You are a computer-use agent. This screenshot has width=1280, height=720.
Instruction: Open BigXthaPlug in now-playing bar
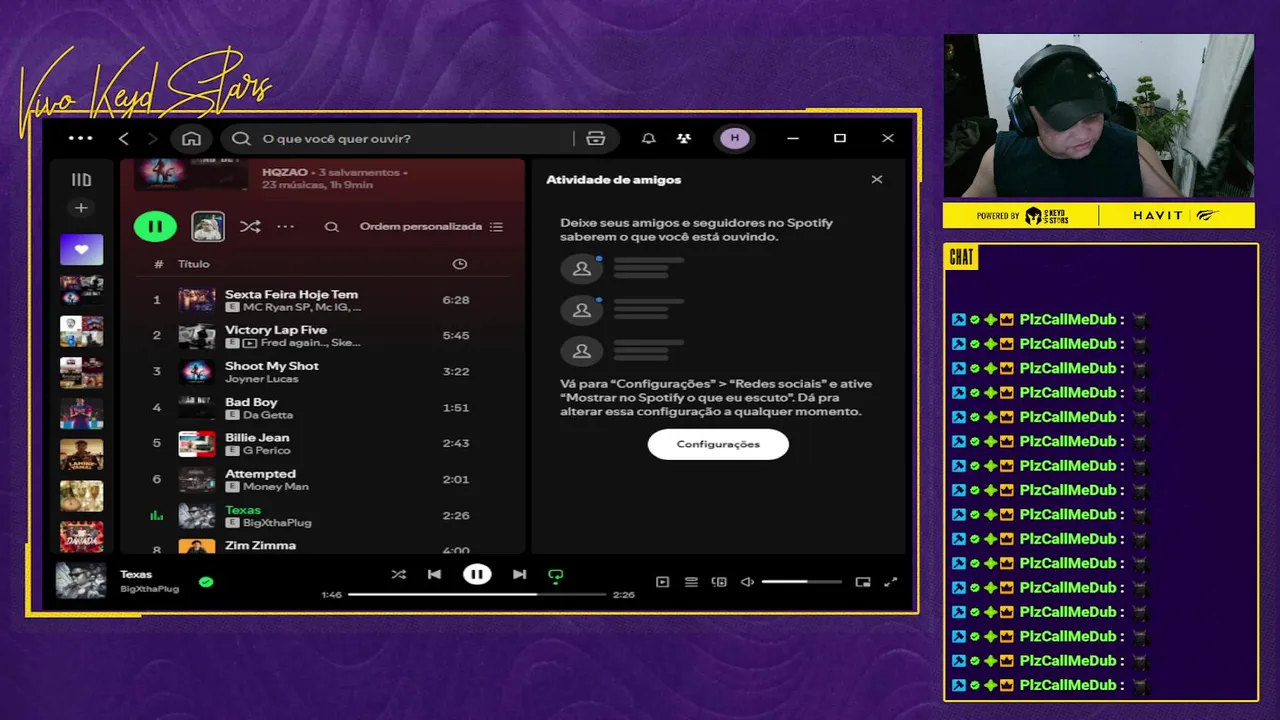tap(150, 589)
